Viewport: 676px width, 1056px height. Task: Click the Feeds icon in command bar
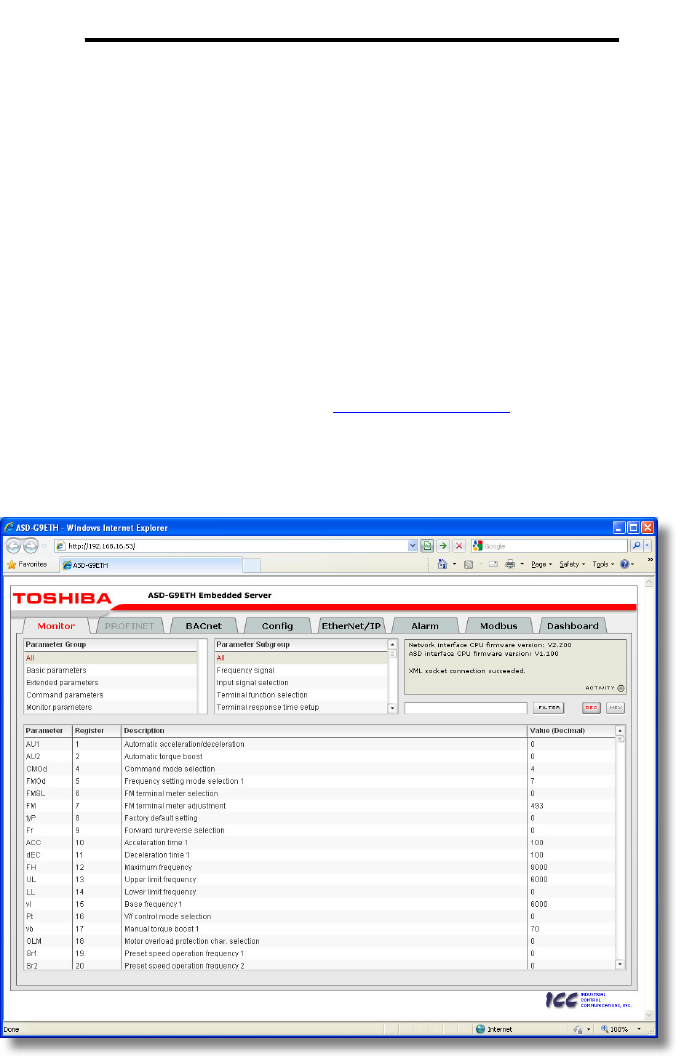tap(469, 564)
